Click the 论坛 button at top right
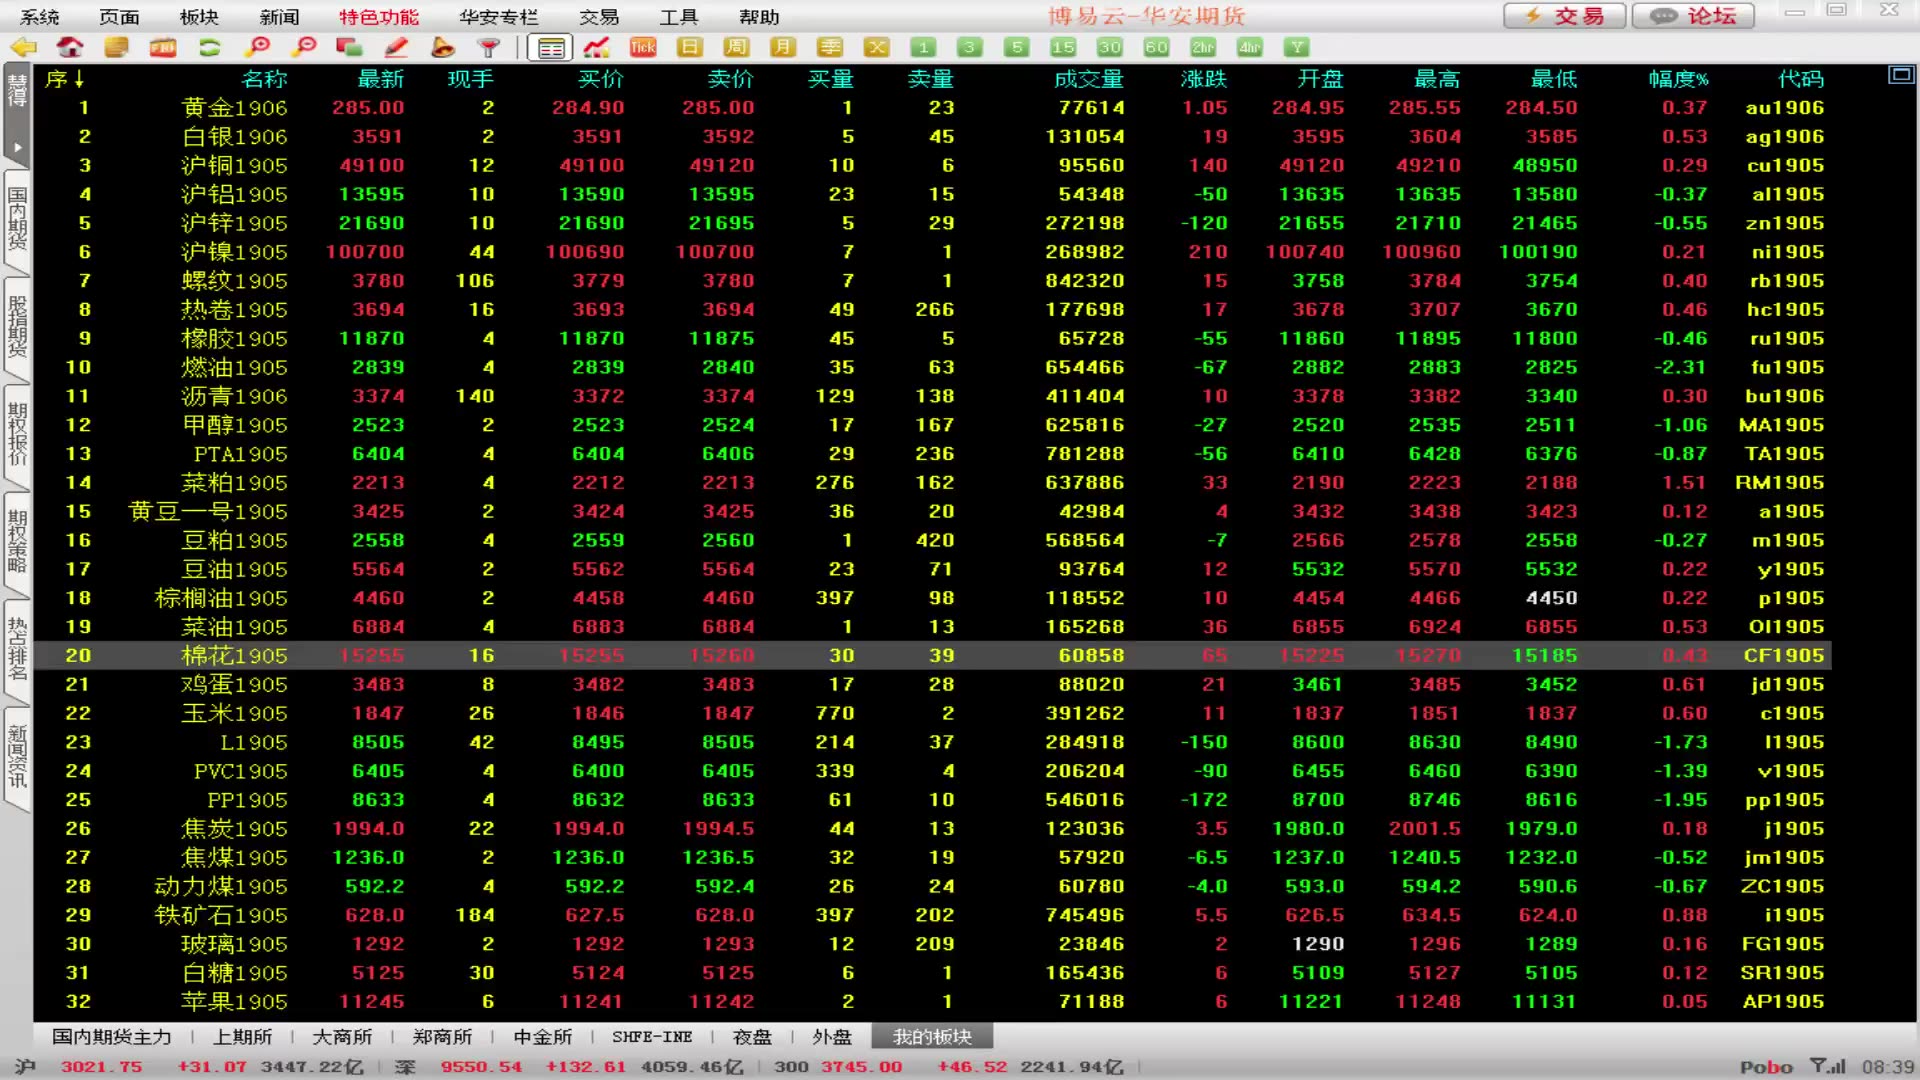 tap(1693, 16)
